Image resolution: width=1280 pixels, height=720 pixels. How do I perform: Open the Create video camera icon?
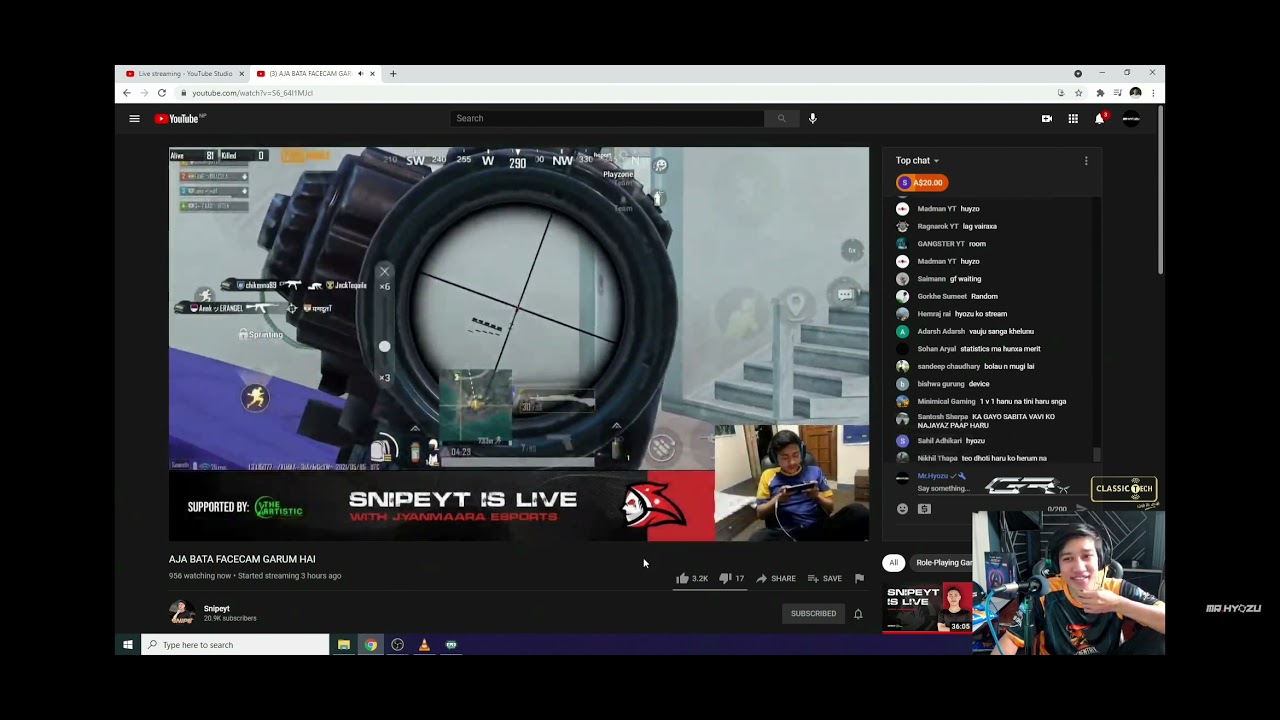(x=1047, y=119)
